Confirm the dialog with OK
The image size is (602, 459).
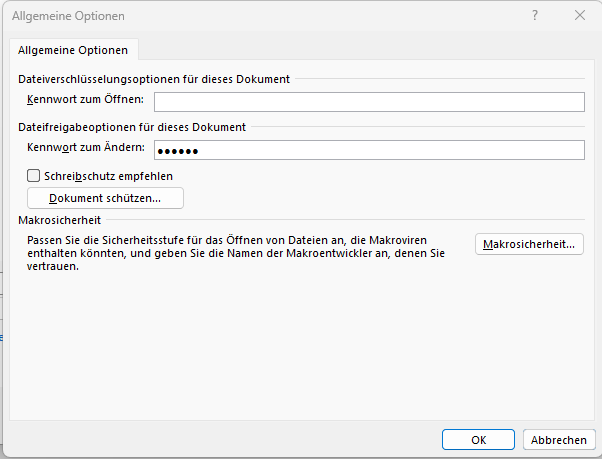click(479, 439)
